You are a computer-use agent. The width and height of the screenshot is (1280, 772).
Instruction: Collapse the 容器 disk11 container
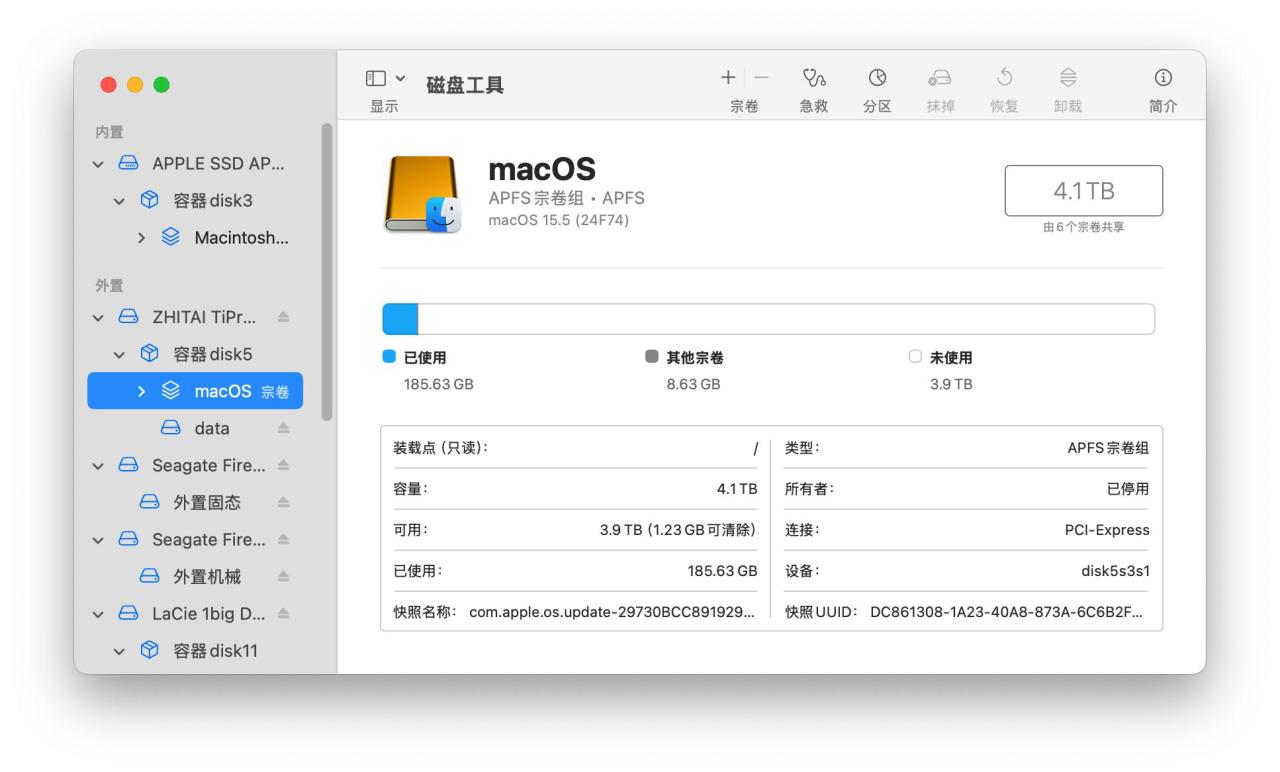119,651
